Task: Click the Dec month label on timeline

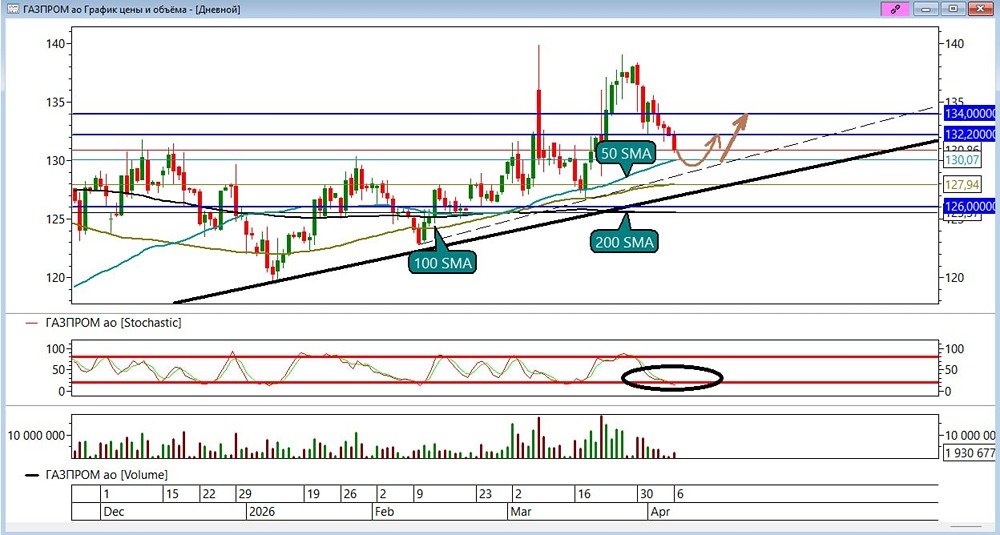Action: pyautogui.click(x=112, y=511)
